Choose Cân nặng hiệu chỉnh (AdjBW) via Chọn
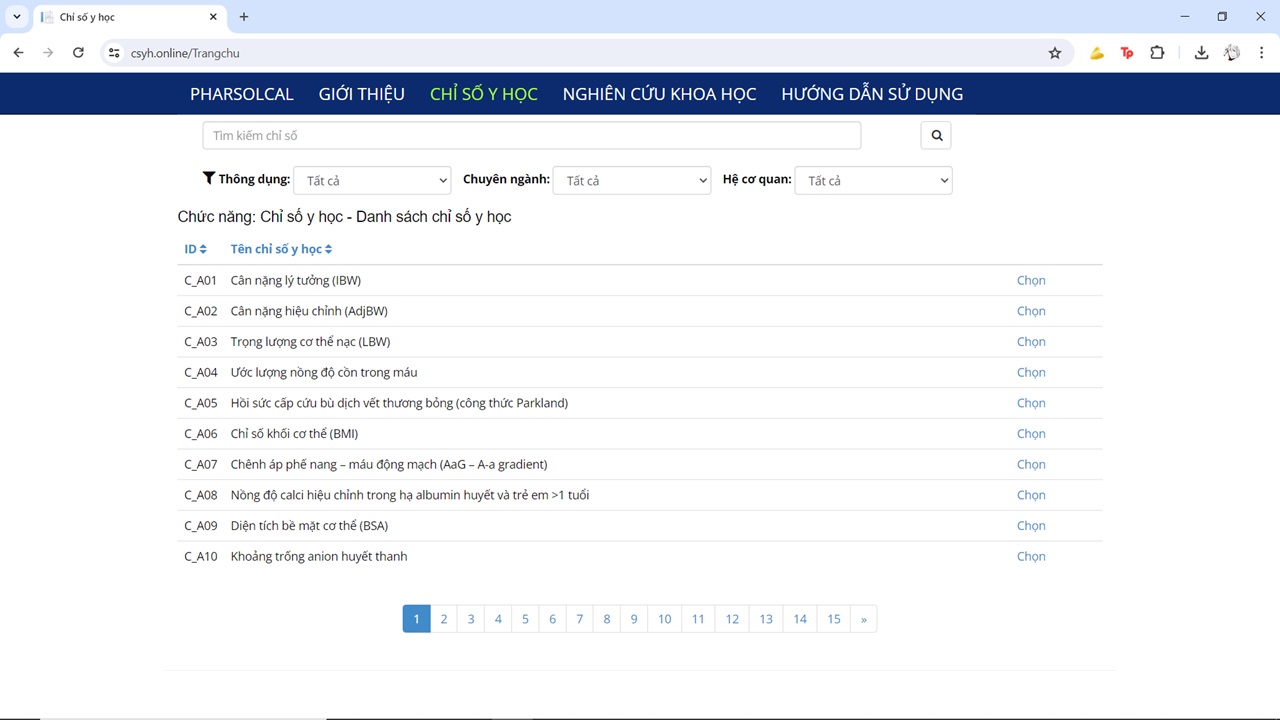1280x720 pixels. click(x=1031, y=311)
